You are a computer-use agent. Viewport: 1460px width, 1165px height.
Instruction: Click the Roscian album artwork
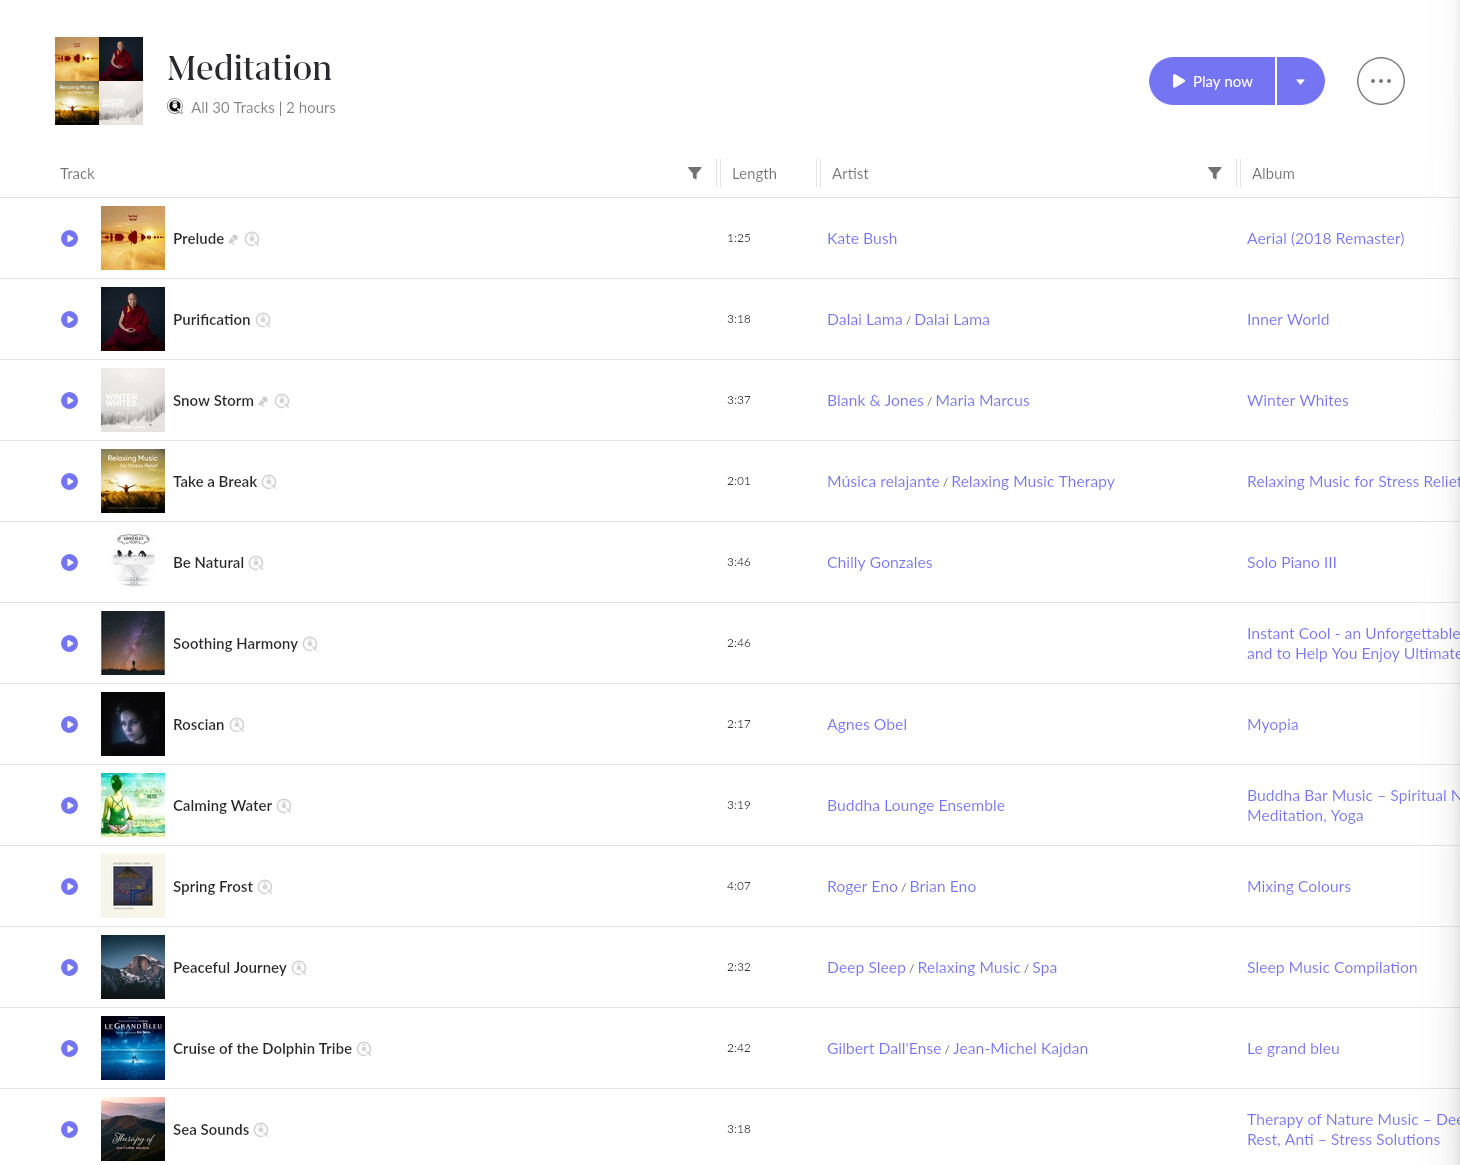pos(132,724)
